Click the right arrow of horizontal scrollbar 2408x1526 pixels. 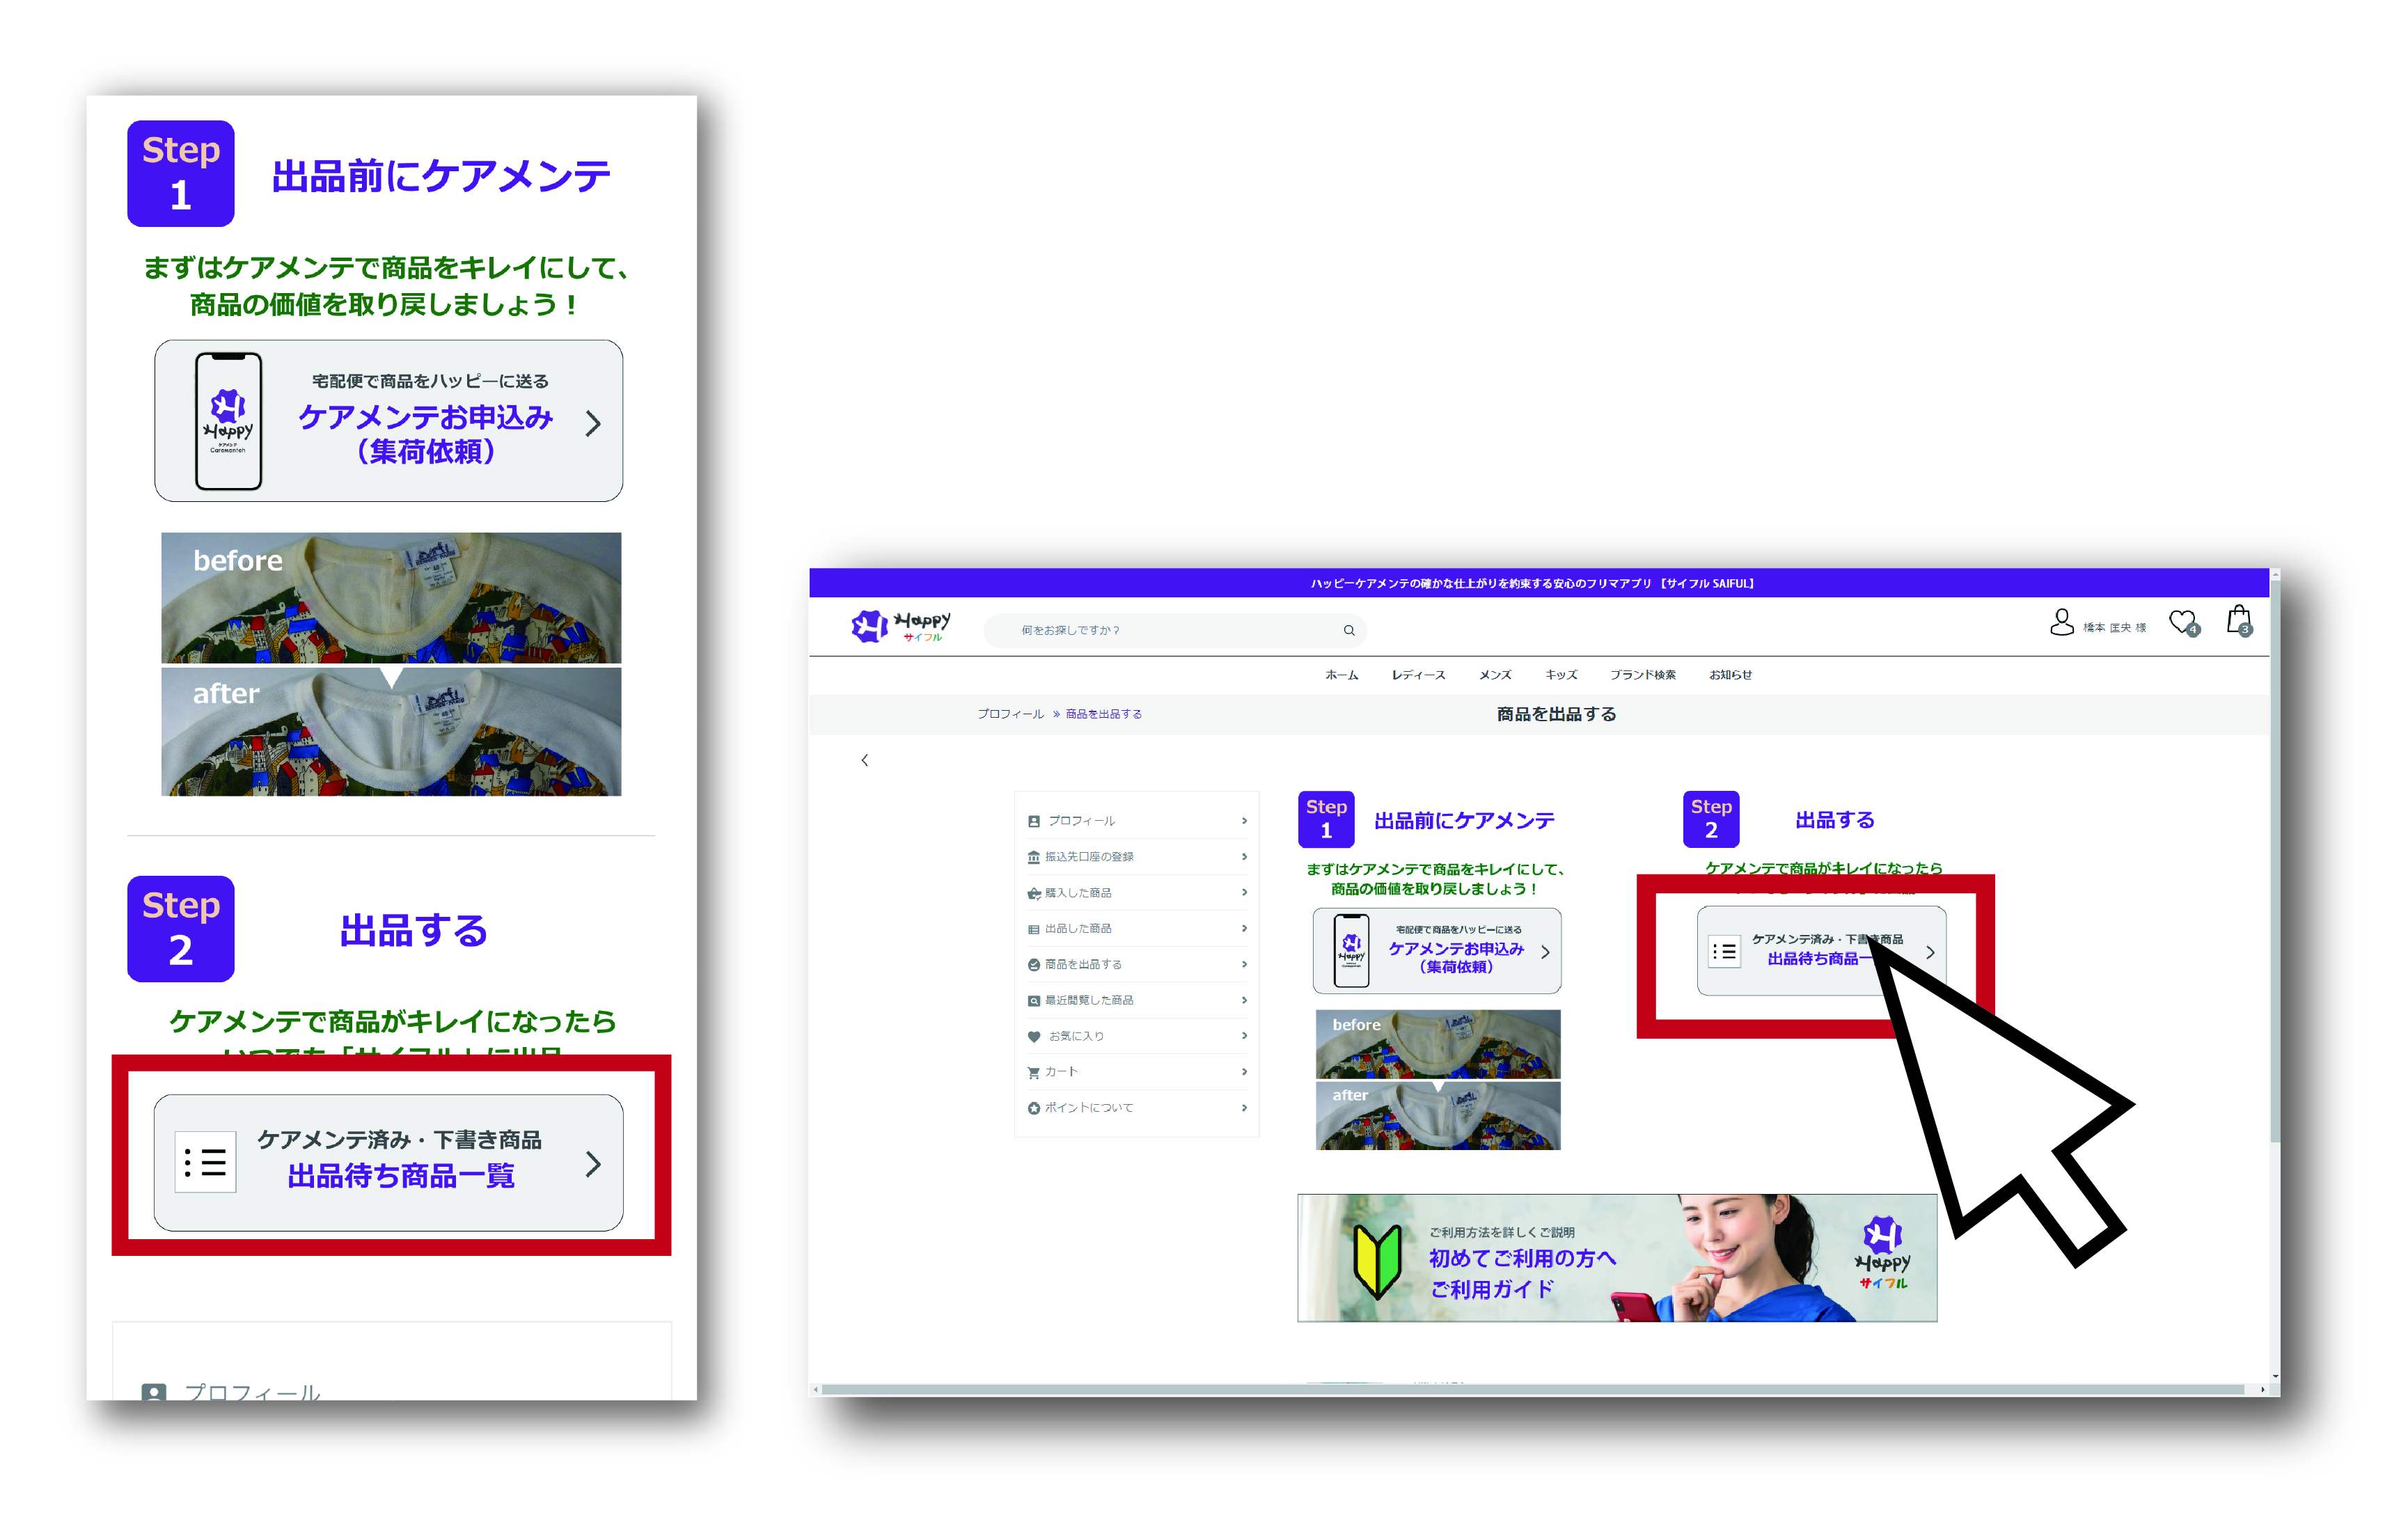click(2263, 1390)
